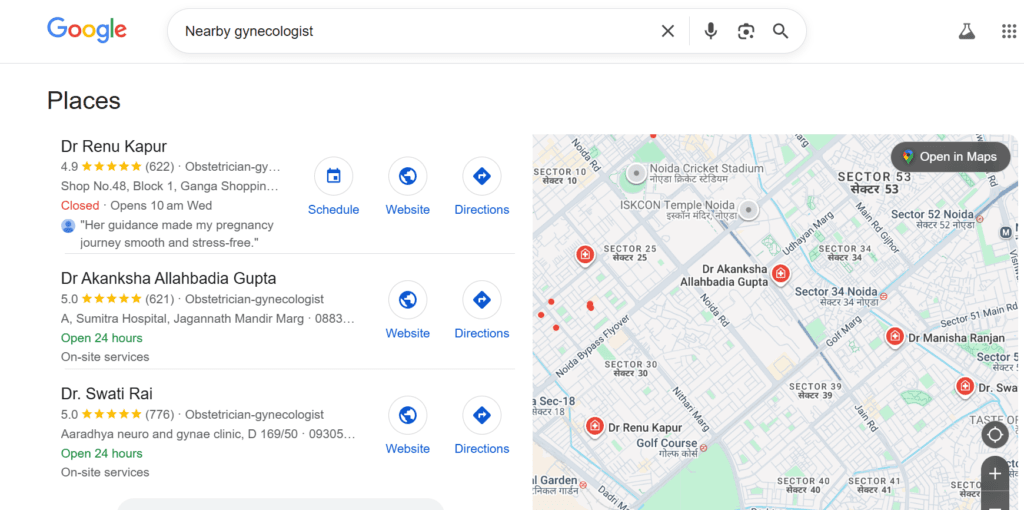Click 'Closed · Opens 10 am Wed' text
Image resolution: width=1024 pixels, height=510 pixels.
click(136, 206)
